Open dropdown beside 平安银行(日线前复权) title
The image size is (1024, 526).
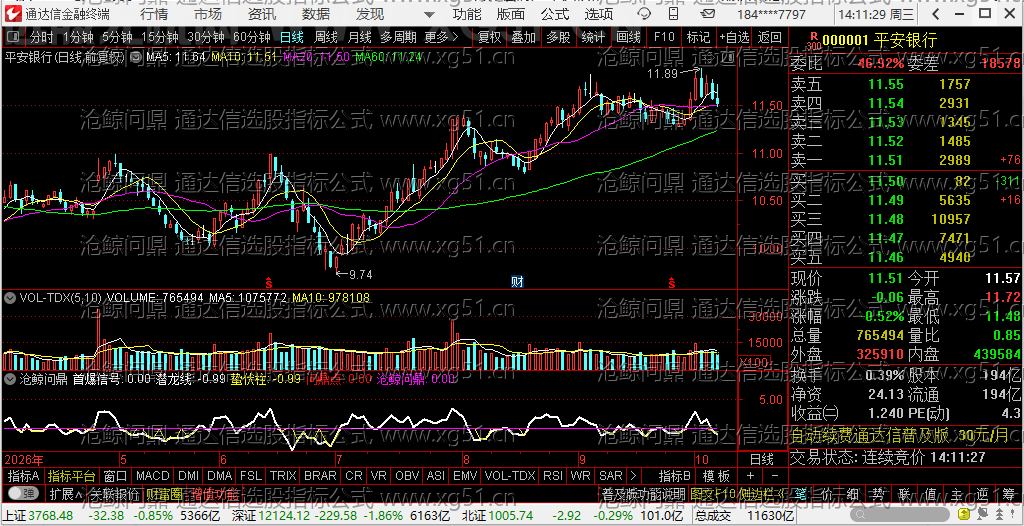pyautogui.click(x=135, y=57)
